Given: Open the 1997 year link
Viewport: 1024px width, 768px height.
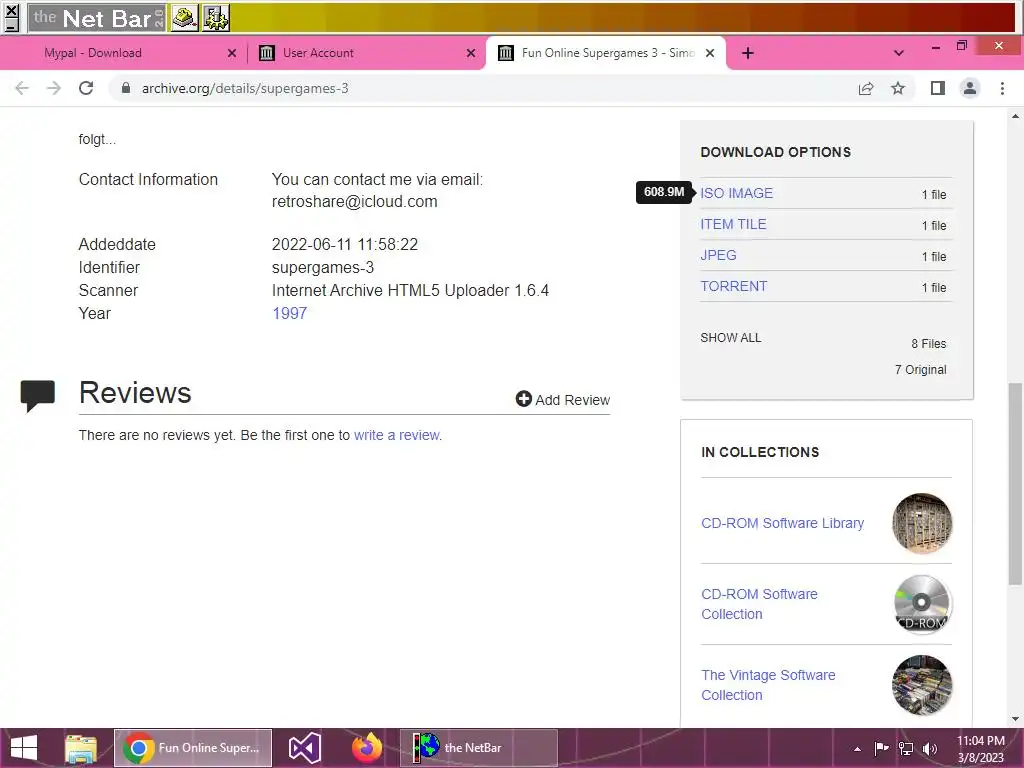Looking at the screenshot, I should click(x=289, y=313).
